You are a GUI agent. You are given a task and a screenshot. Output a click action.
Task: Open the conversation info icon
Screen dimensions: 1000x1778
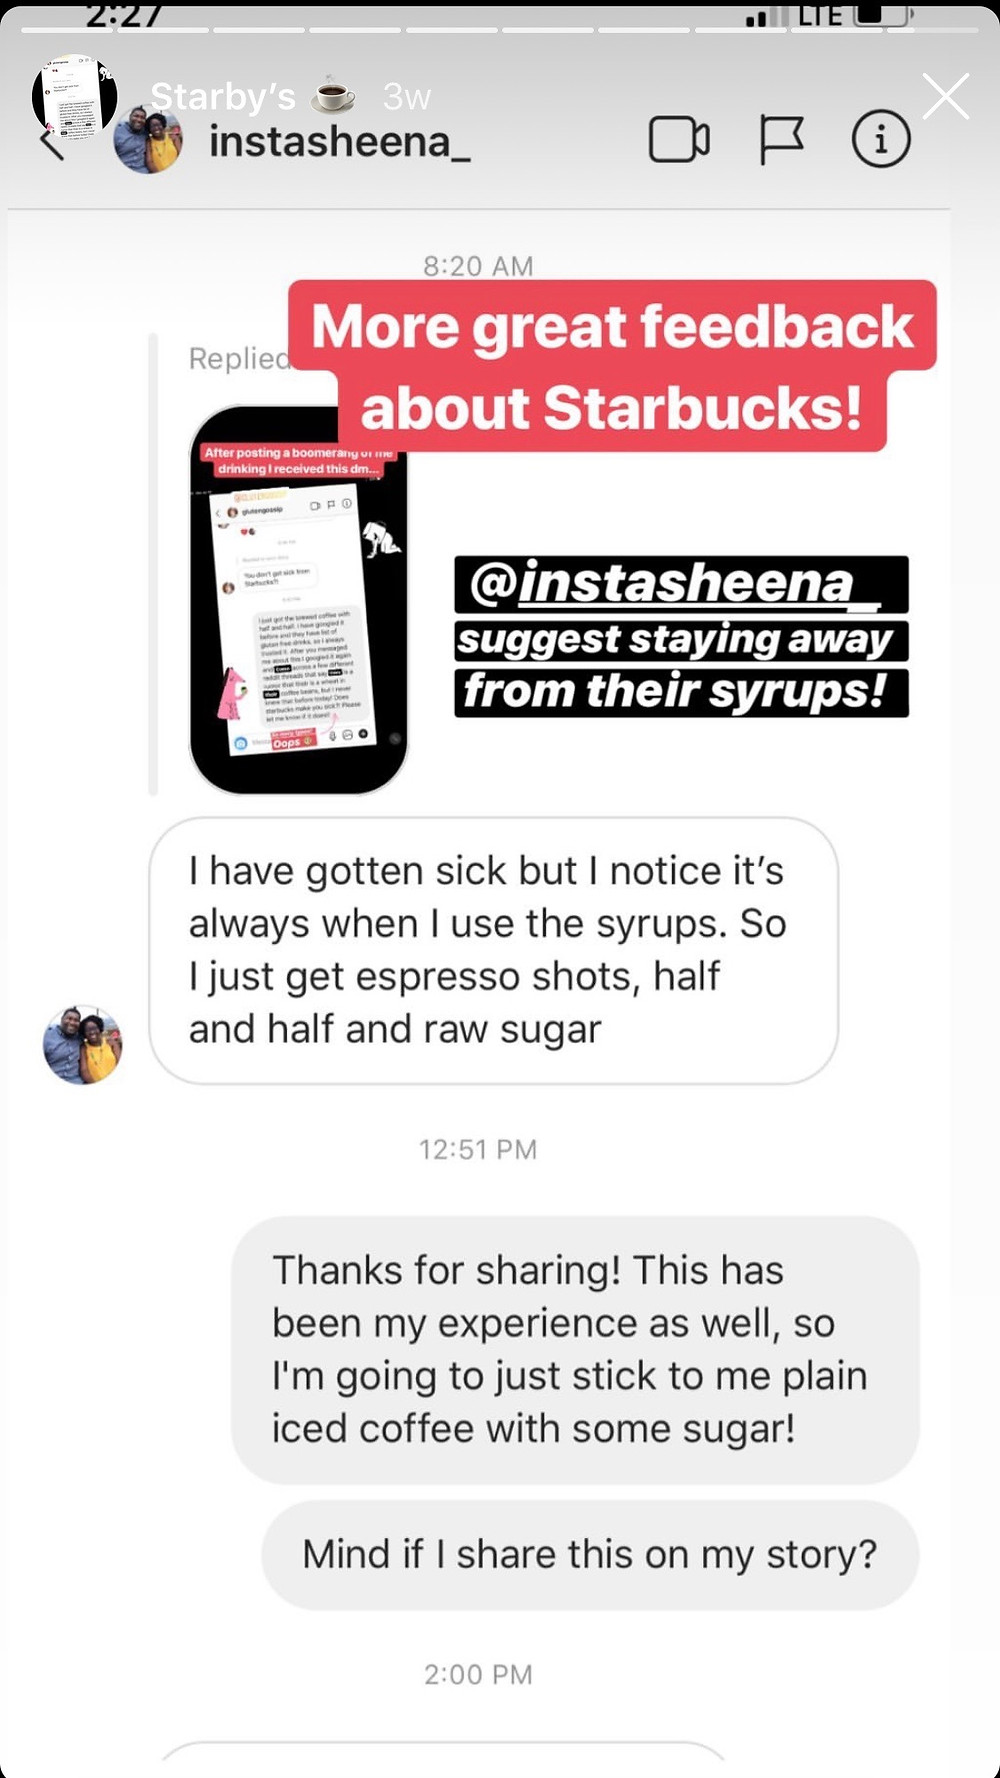881,139
